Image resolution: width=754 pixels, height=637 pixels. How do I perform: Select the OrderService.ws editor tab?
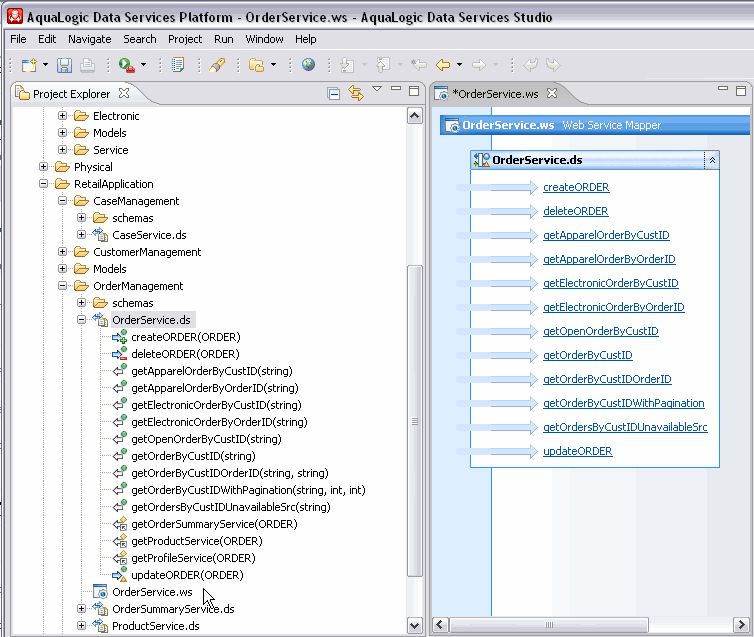pyautogui.click(x=498, y=94)
